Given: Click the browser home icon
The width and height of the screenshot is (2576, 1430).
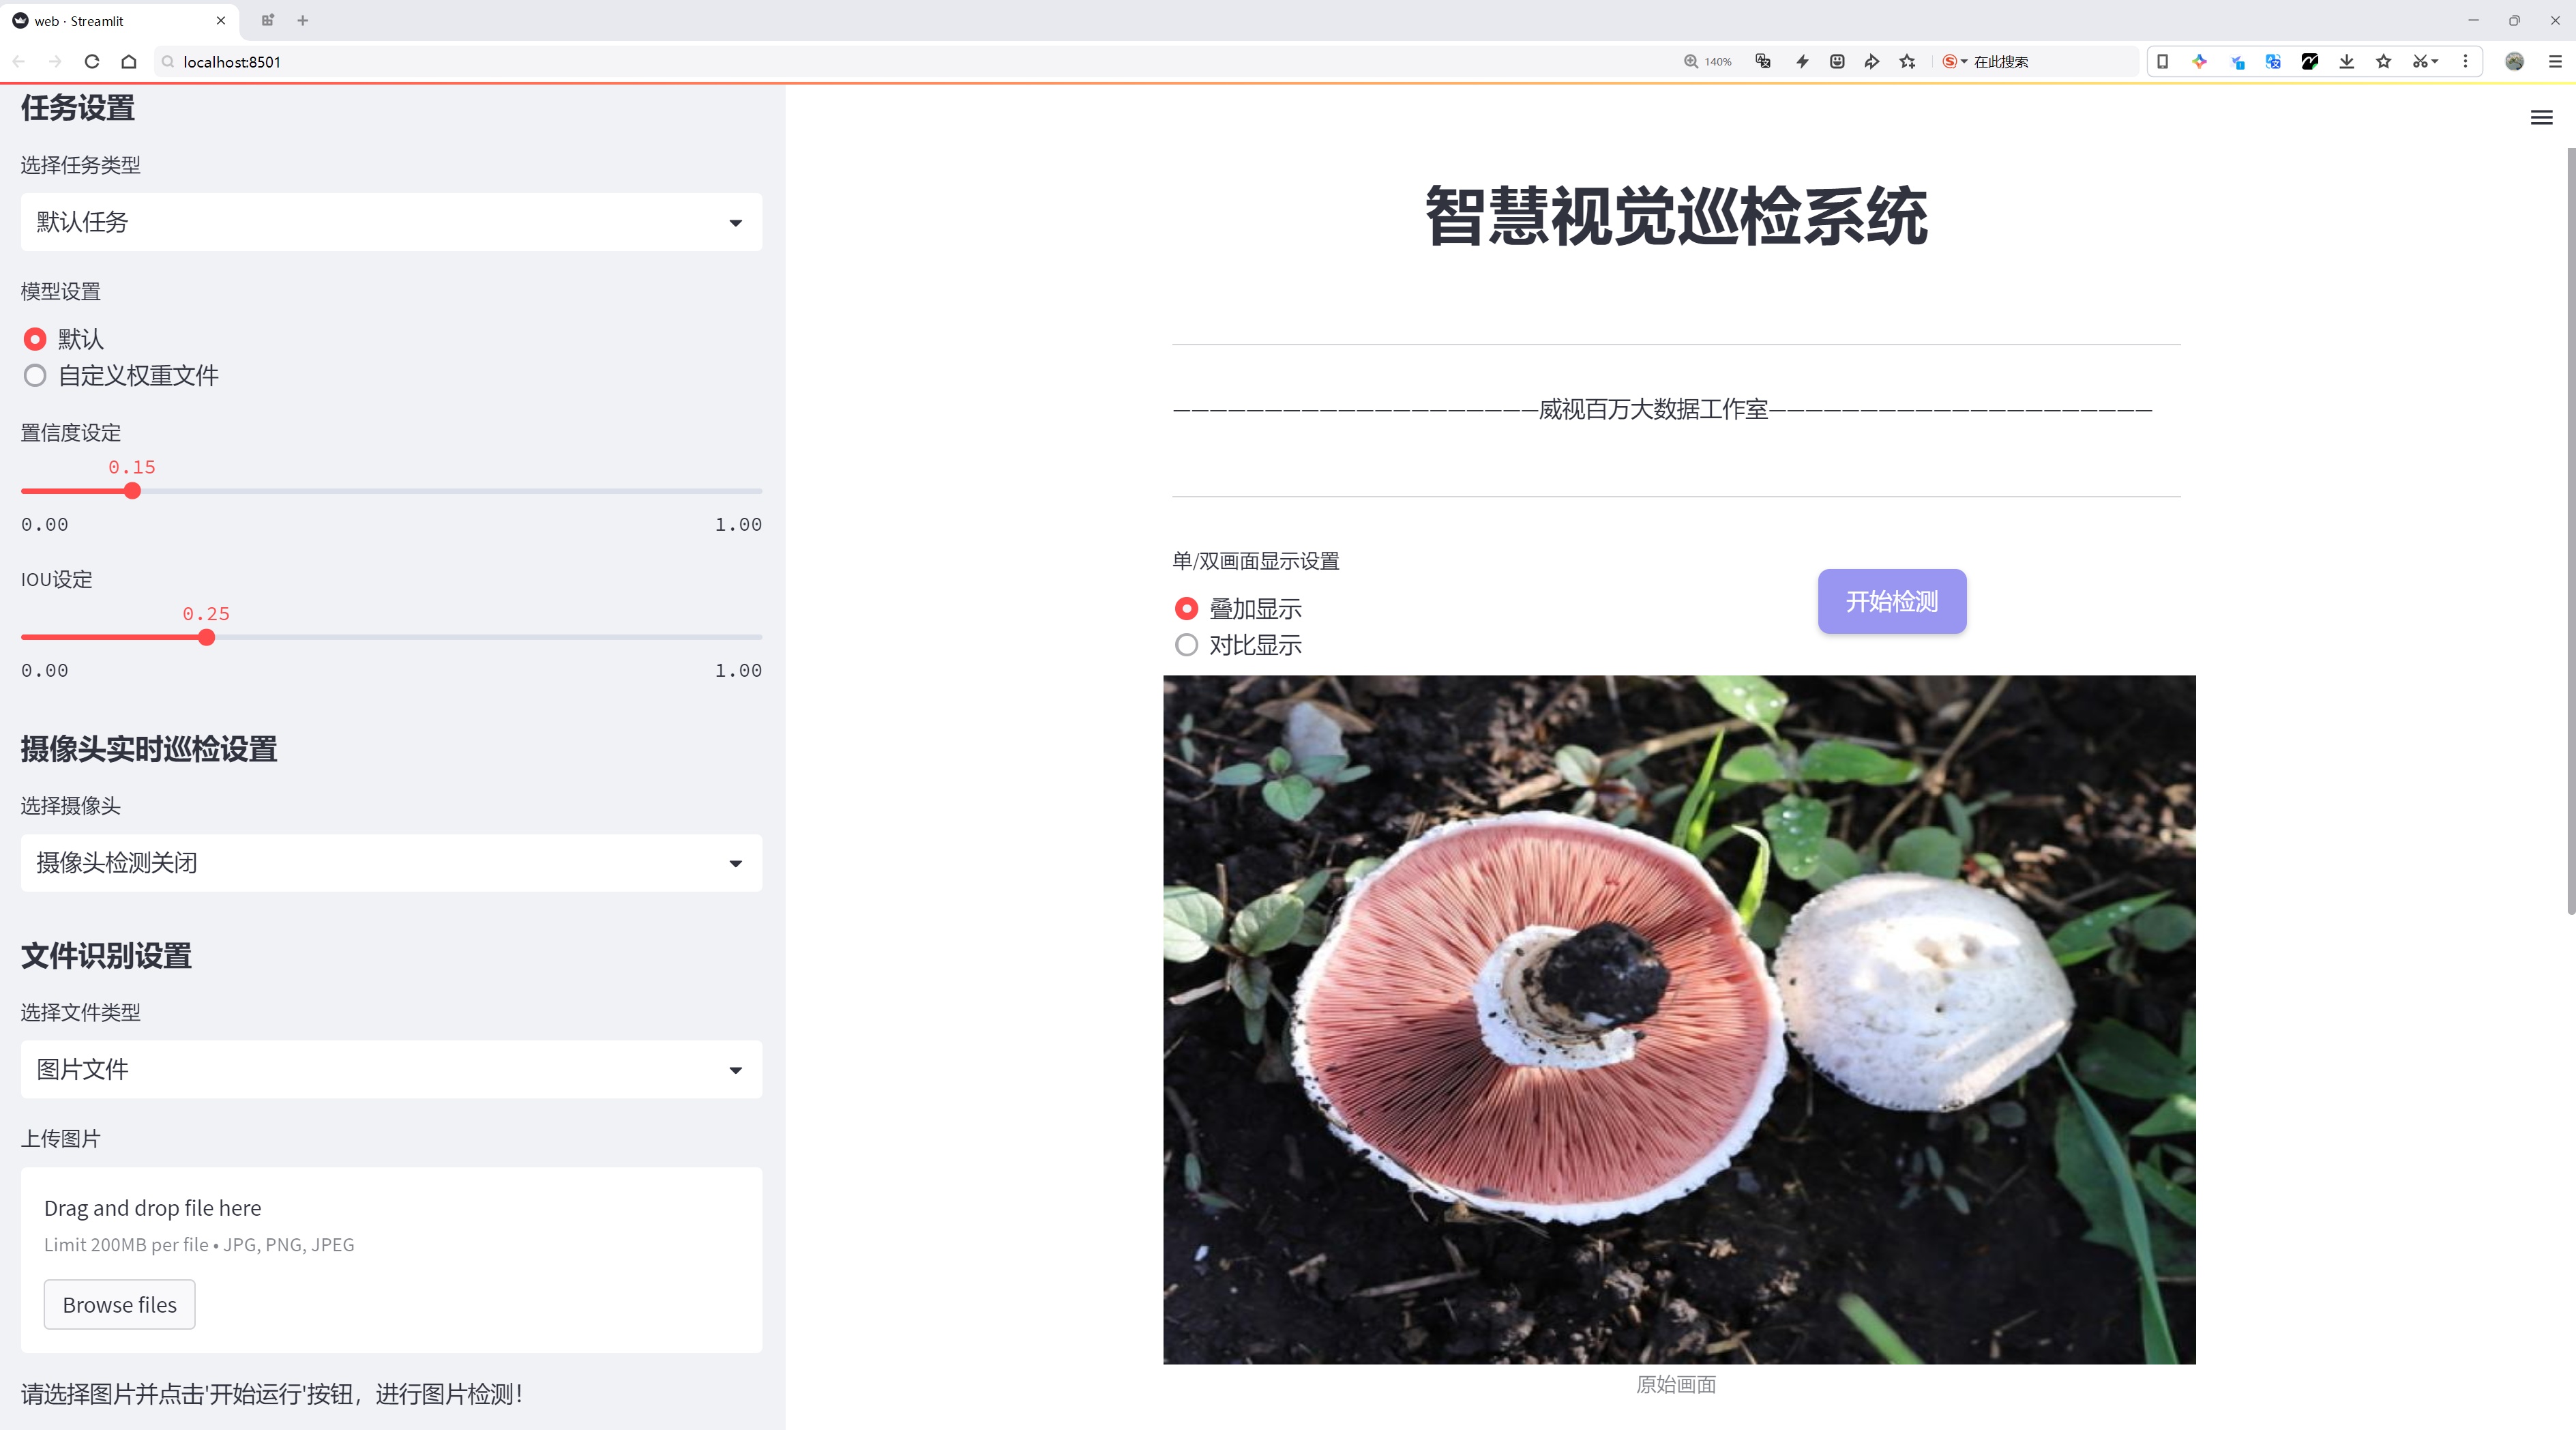Looking at the screenshot, I should pos(129,62).
